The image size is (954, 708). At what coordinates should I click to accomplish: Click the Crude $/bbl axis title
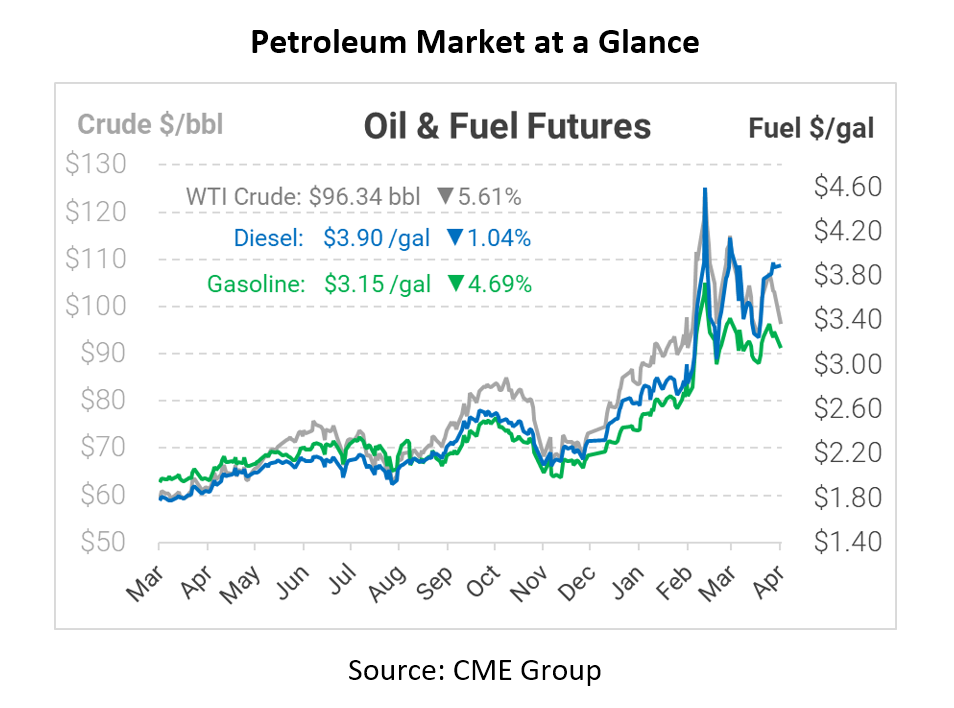pyautogui.click(x=150, y=125)
